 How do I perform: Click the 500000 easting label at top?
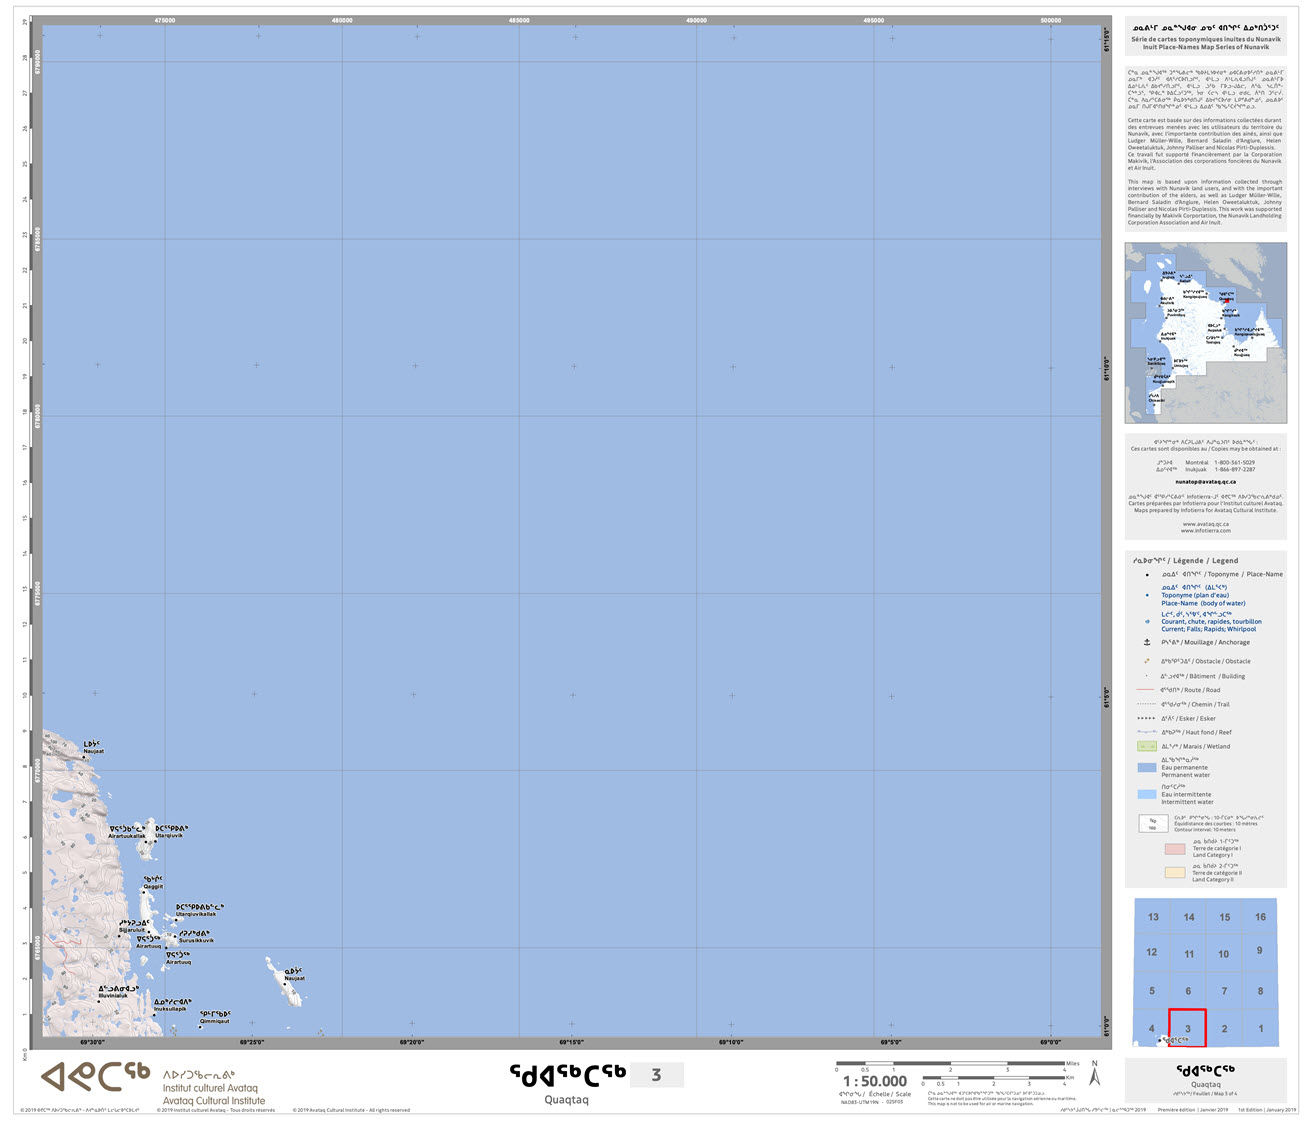point(1050,20)
